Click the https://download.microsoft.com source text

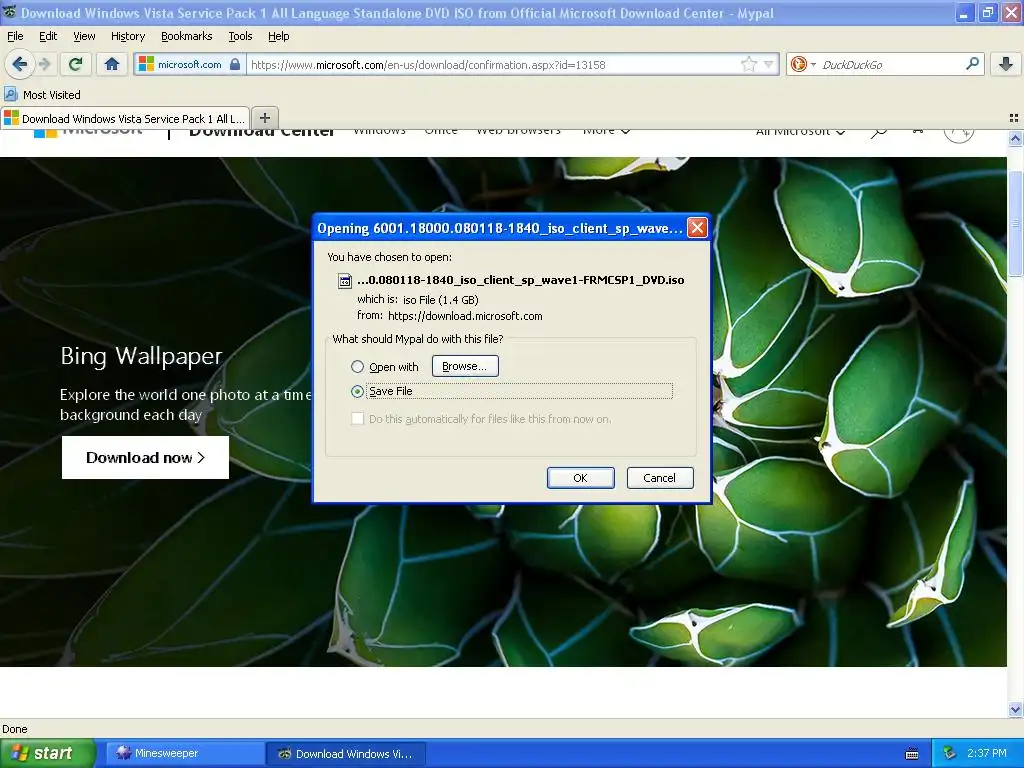click(465, 316)
